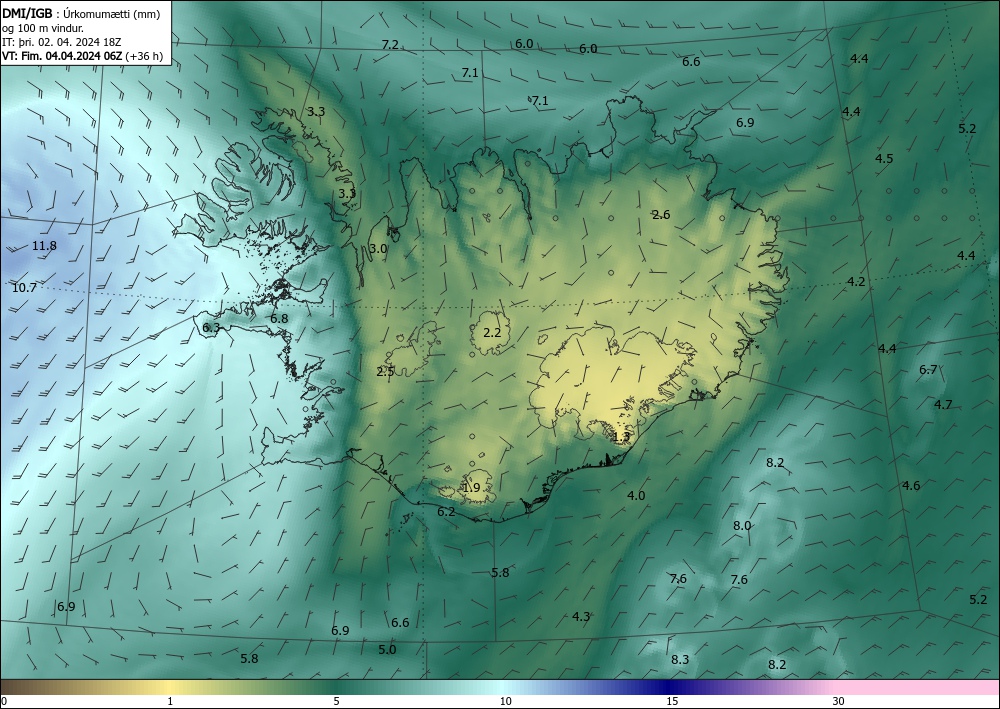Click the 1.3 value on the southeast glacier

click(621, 437)
